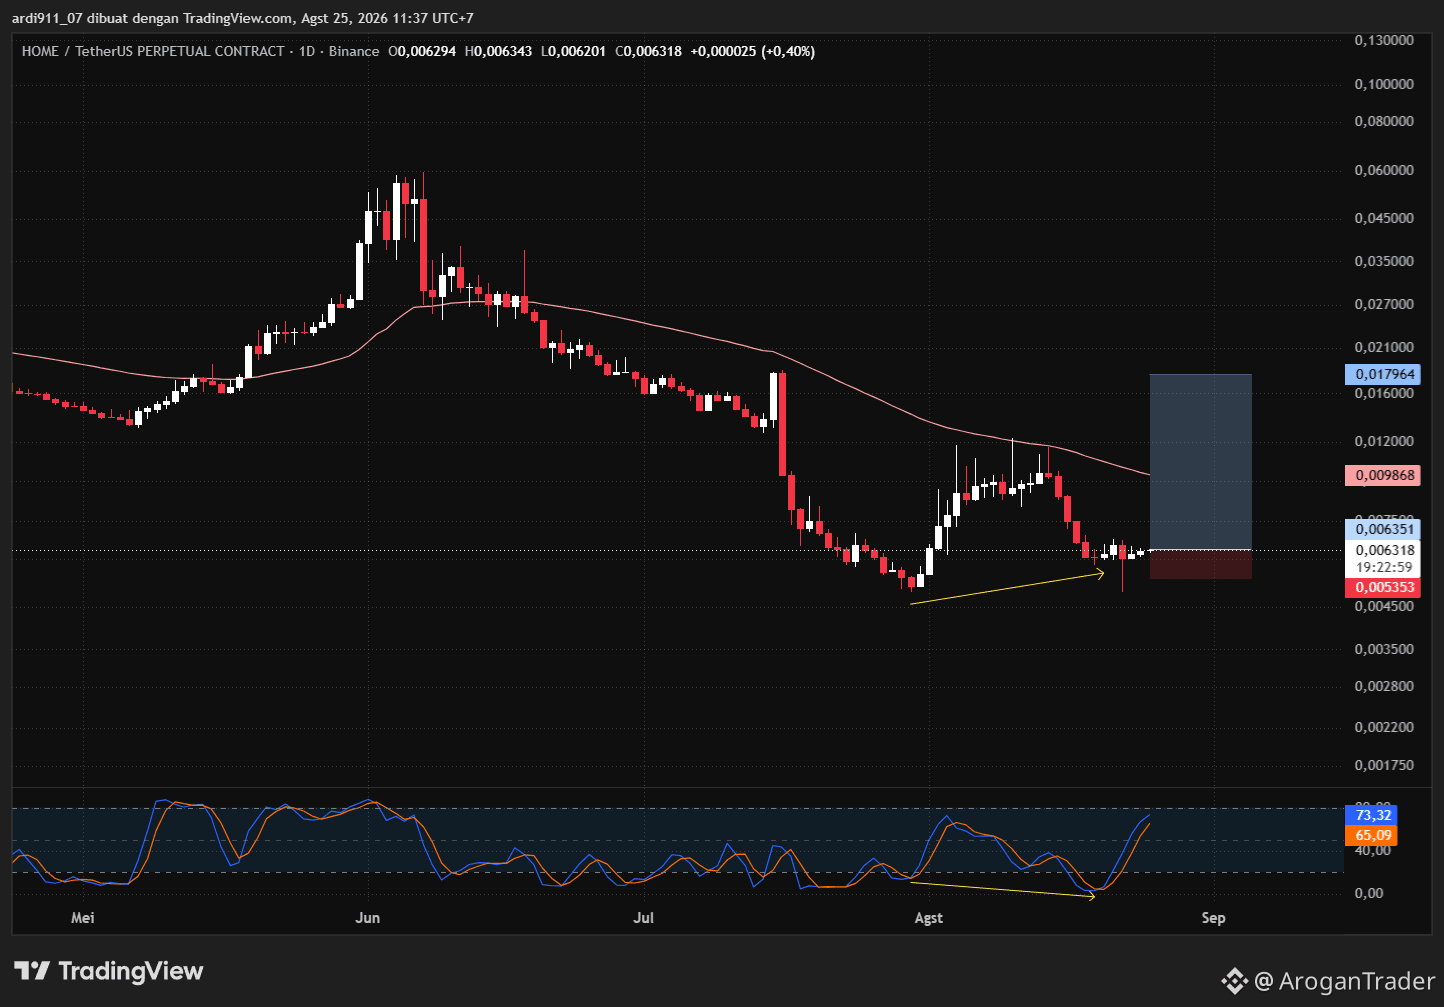Image resolution: width=1444 pixels, height=1007 pixels.
Task: Click the 0,001750 price axis label
Action: [1385, 765]
